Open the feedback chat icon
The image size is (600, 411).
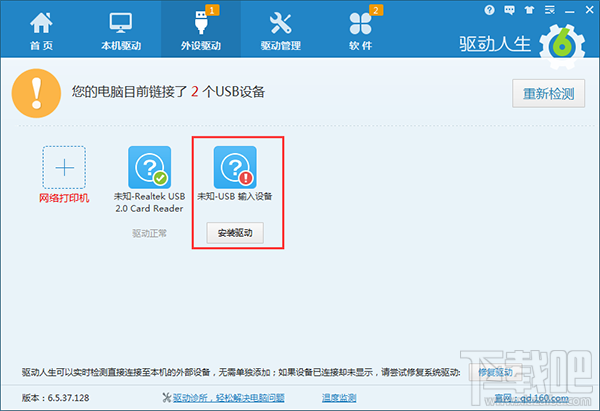click(x=509, y=10)
